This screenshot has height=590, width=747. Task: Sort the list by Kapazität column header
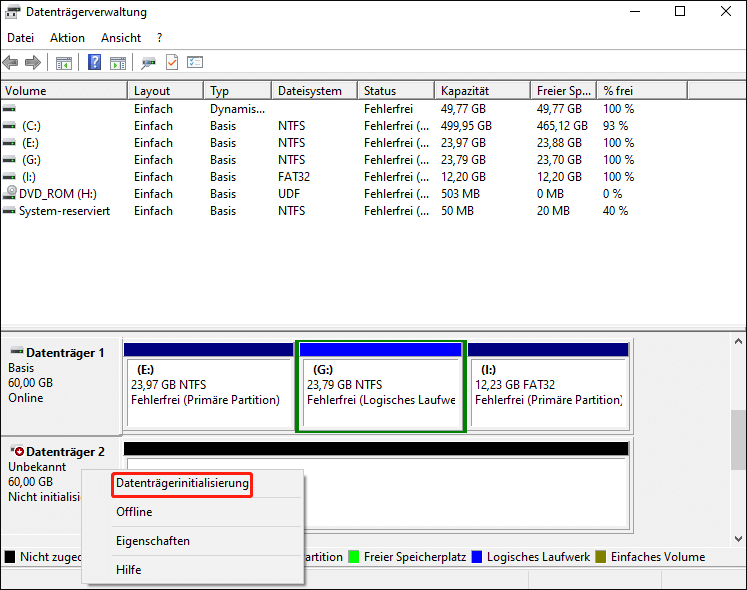pyautogui.click(x=464, y=91)
